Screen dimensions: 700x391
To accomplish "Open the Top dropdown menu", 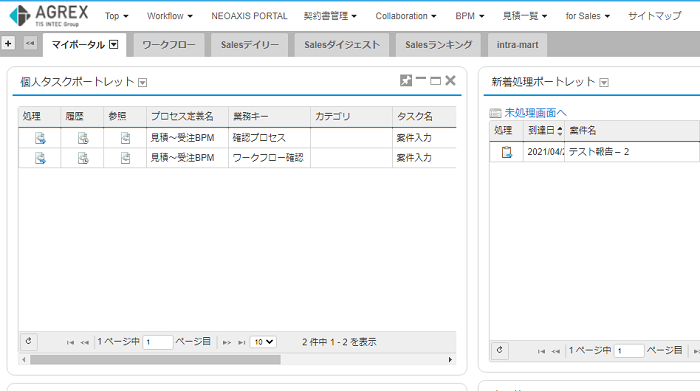I will tap(117, 16).
